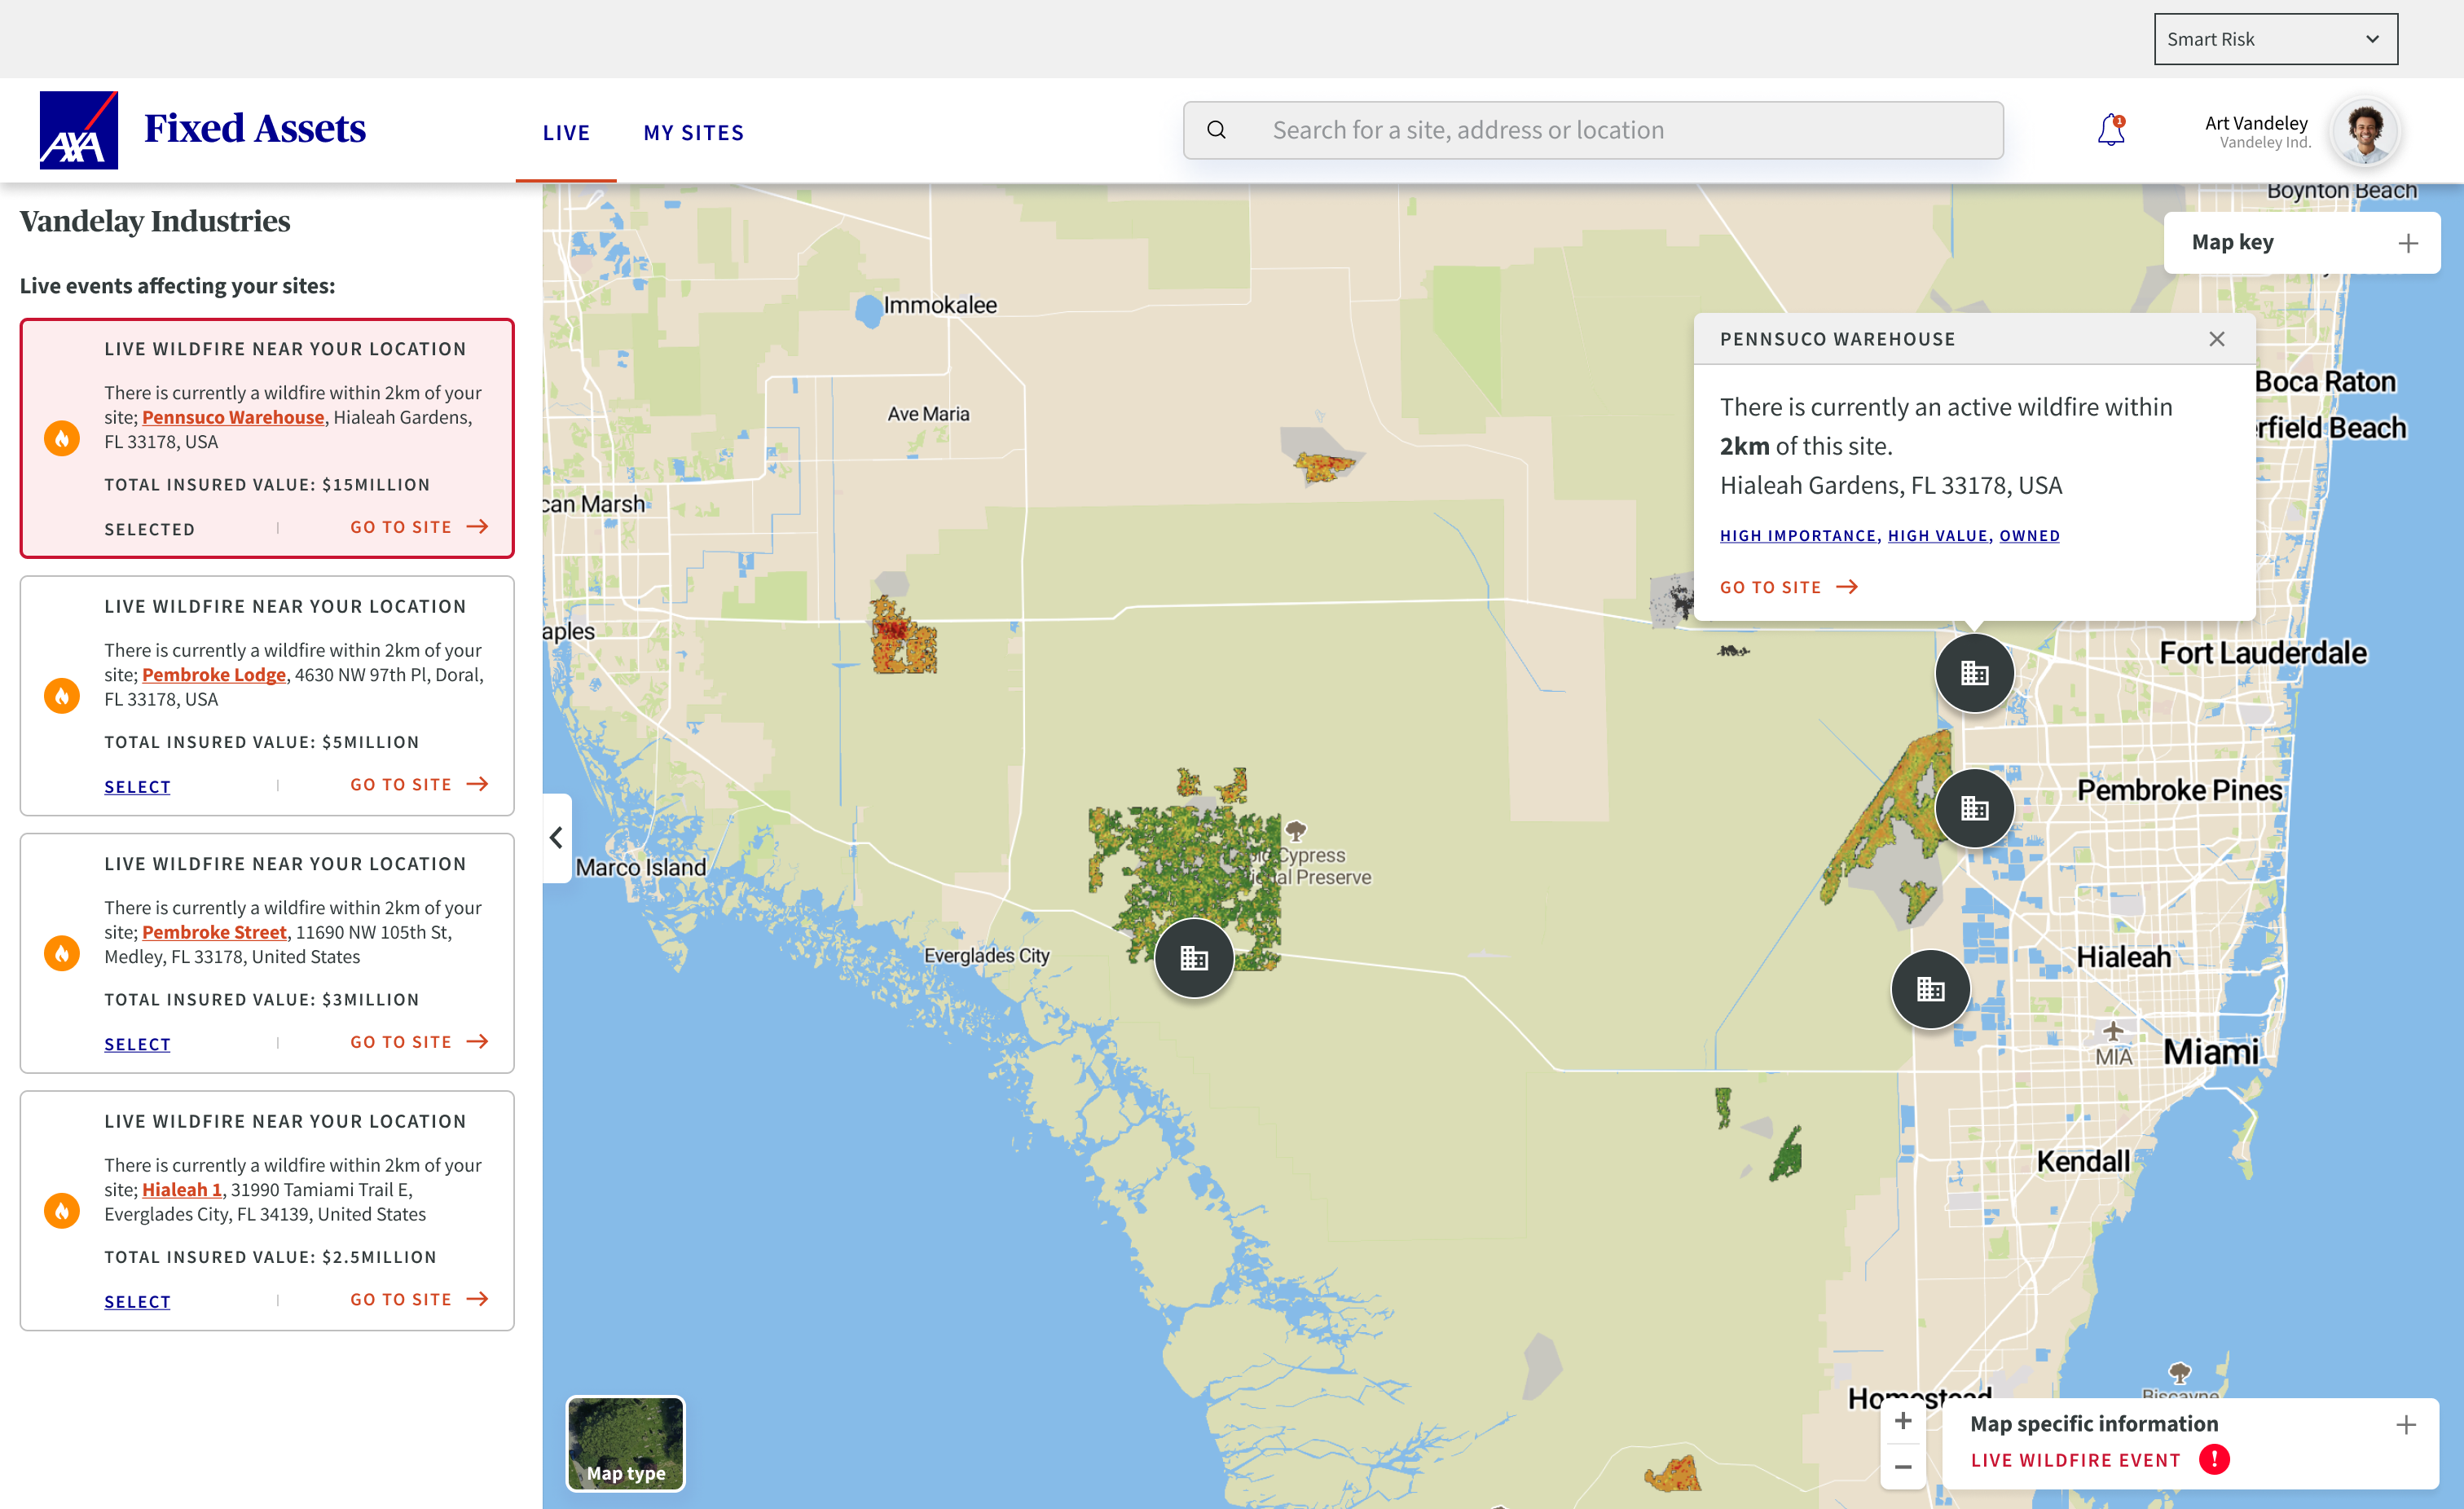Close the Pennsuco Warehouse popup
2464x1509 pixels.
(x=2216, y=339)
